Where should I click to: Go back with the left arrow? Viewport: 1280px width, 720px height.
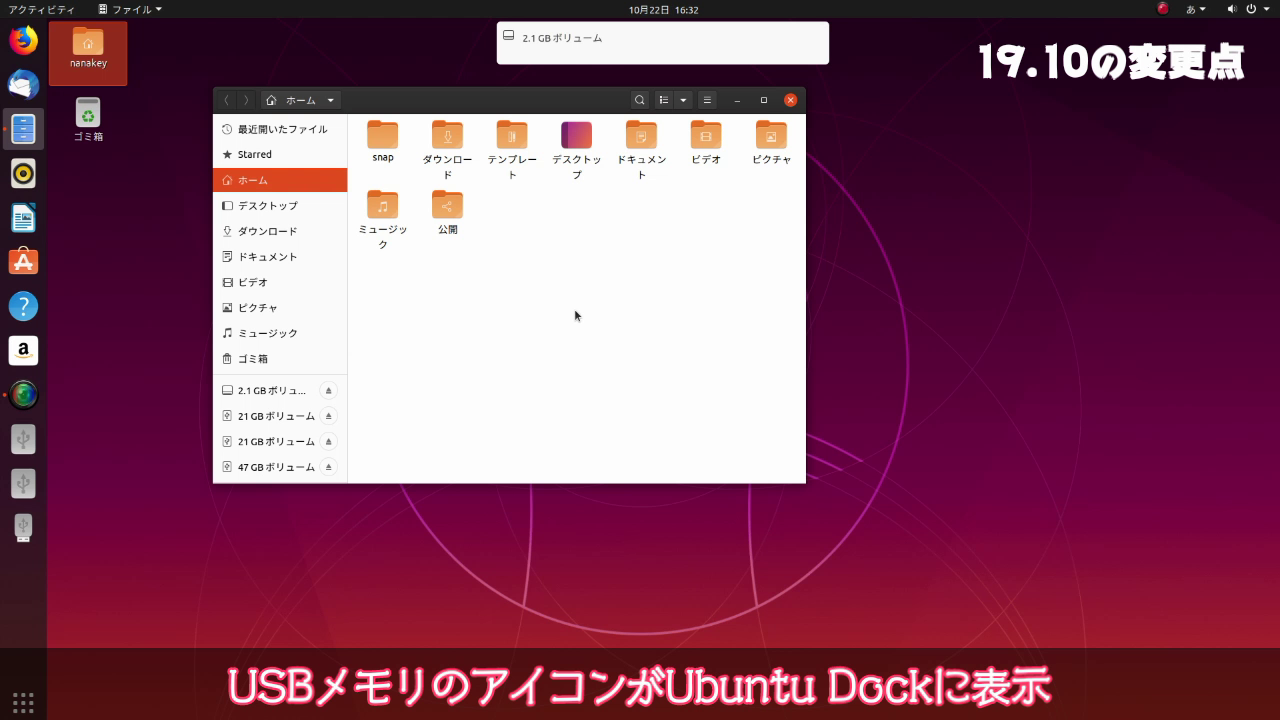point(227,100)
